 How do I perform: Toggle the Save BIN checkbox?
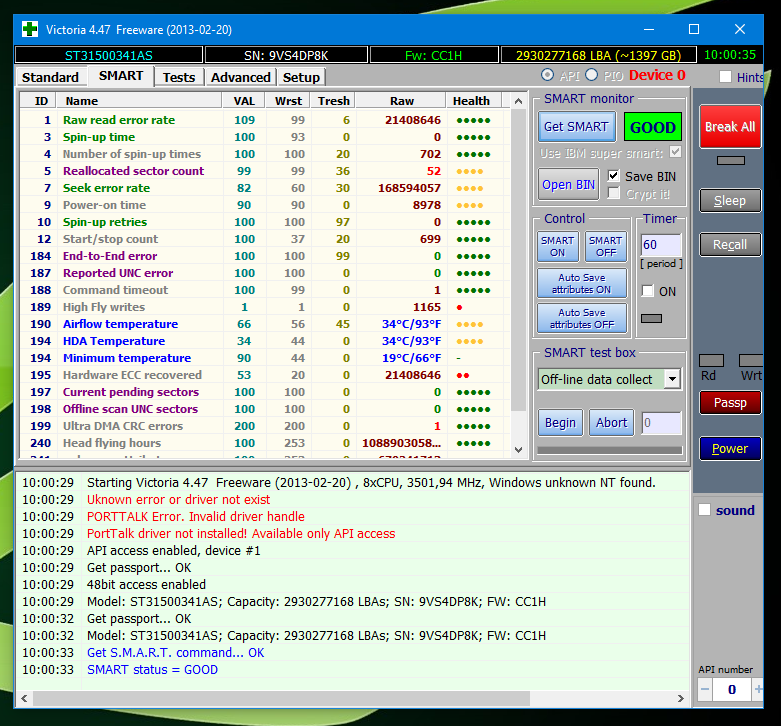[x=614, y=176]
